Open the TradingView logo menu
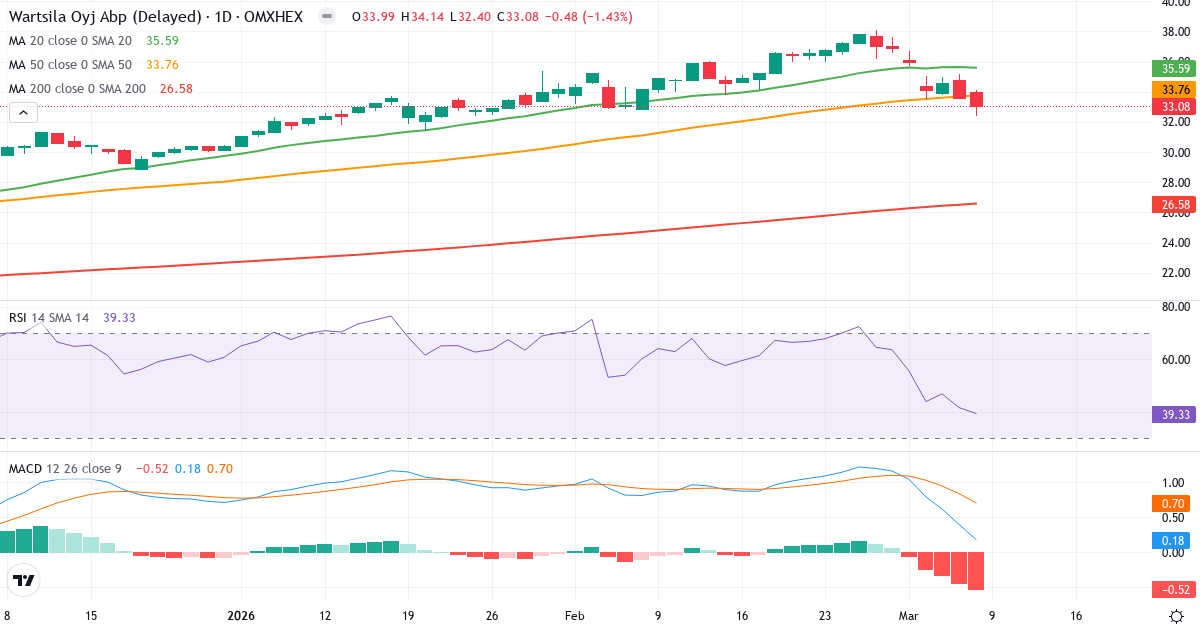Screen dimensions: 1200x630 pos(25,578)
